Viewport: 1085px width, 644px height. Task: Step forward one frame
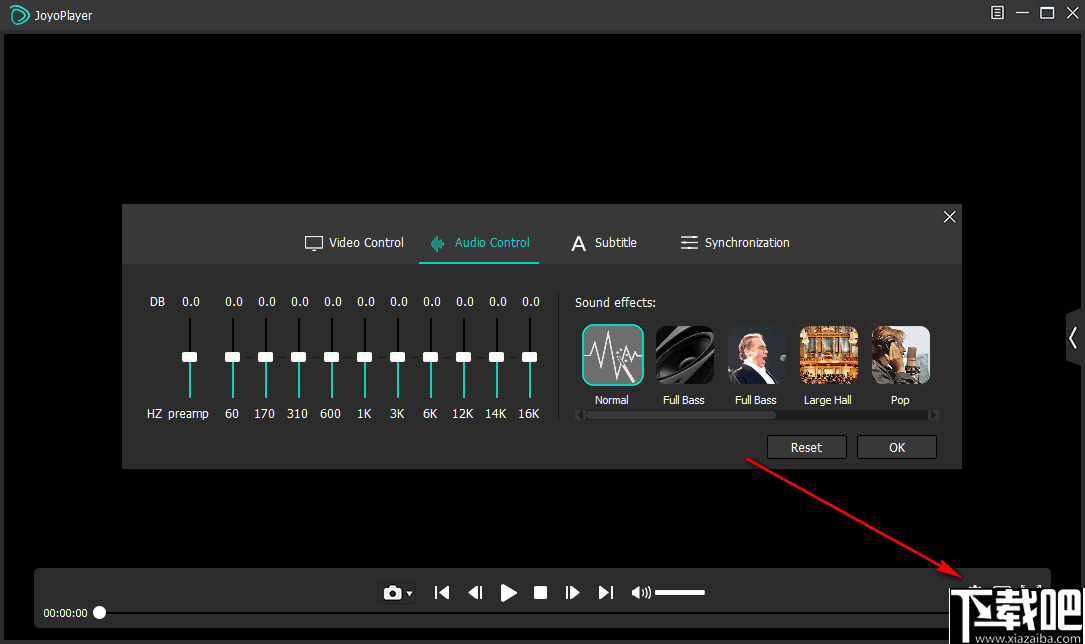tap(573, 592)
